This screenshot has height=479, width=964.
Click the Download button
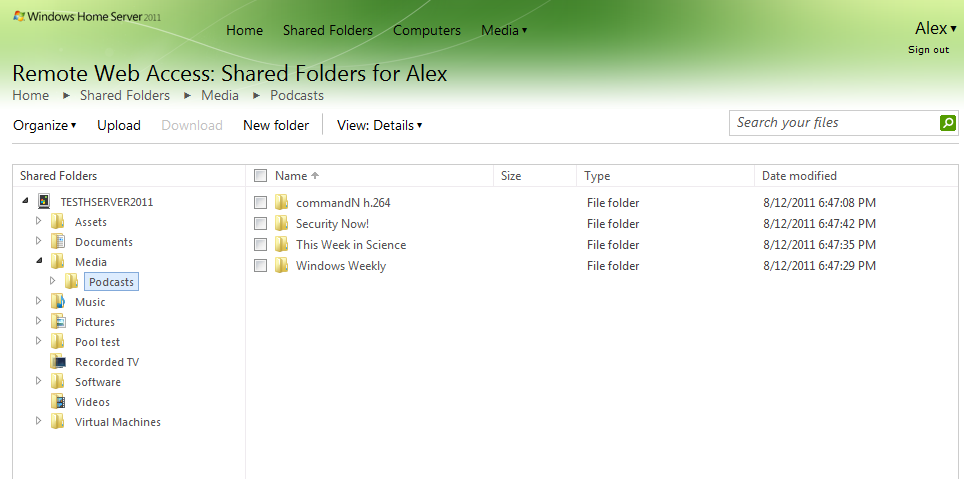tap(192, 125)
